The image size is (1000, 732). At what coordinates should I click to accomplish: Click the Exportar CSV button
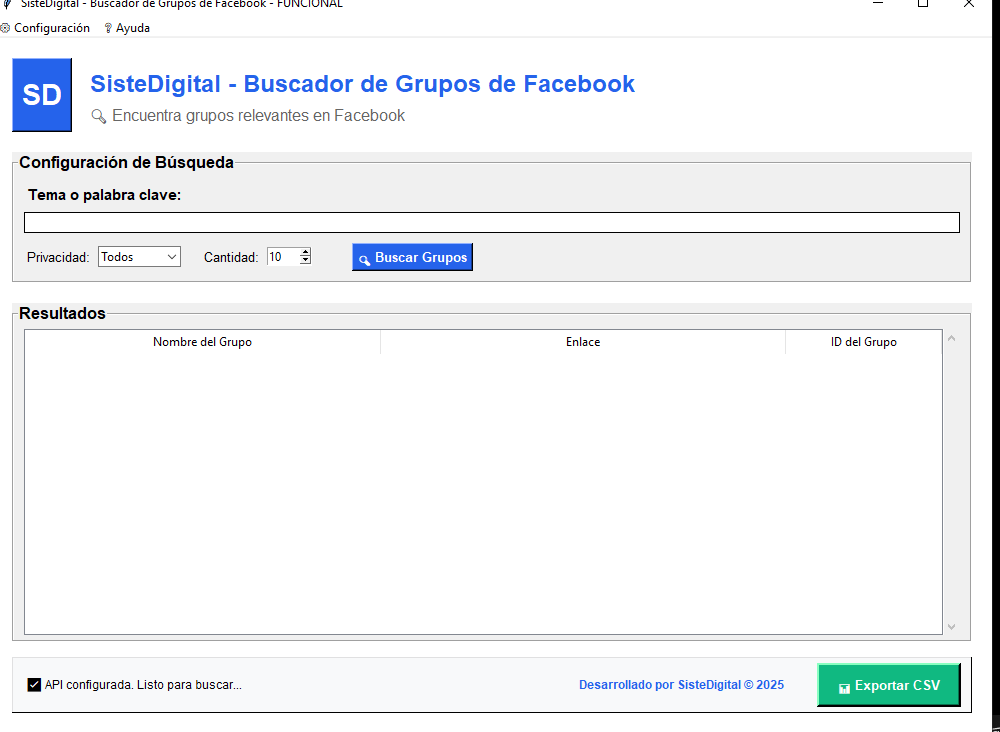[x=889, y=685]
